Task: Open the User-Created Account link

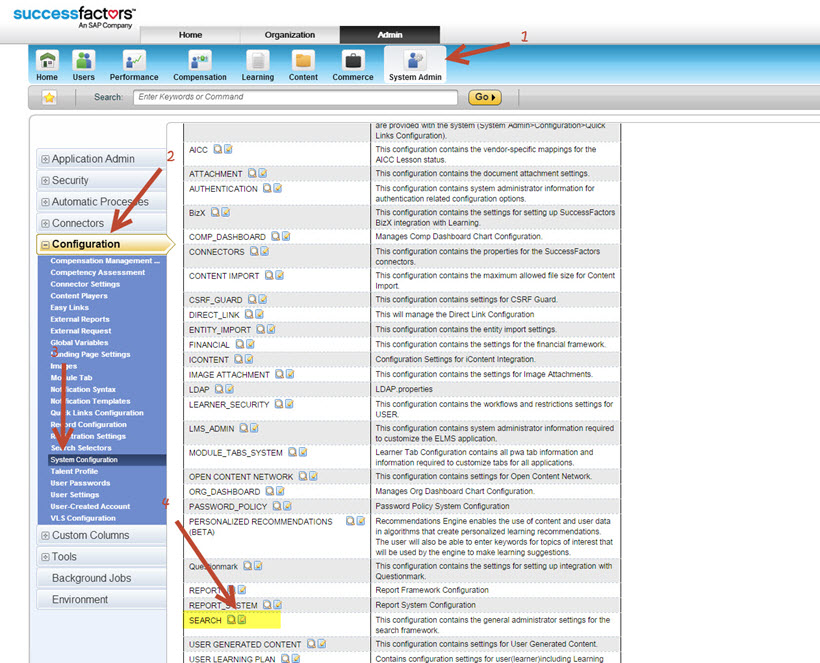Action: 90,506
